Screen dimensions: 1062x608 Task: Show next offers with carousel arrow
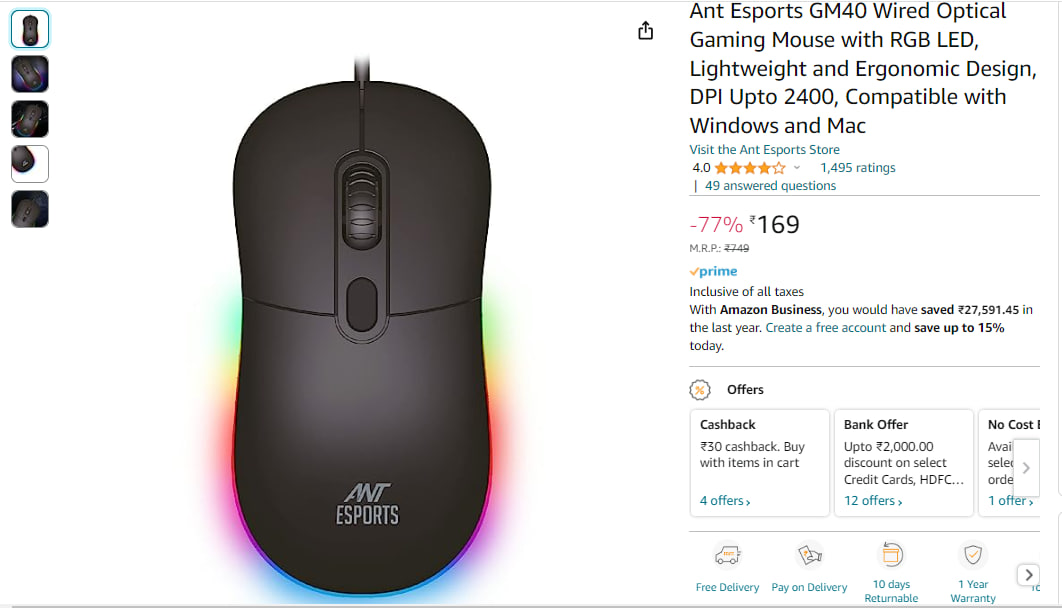pos(1026,468)
